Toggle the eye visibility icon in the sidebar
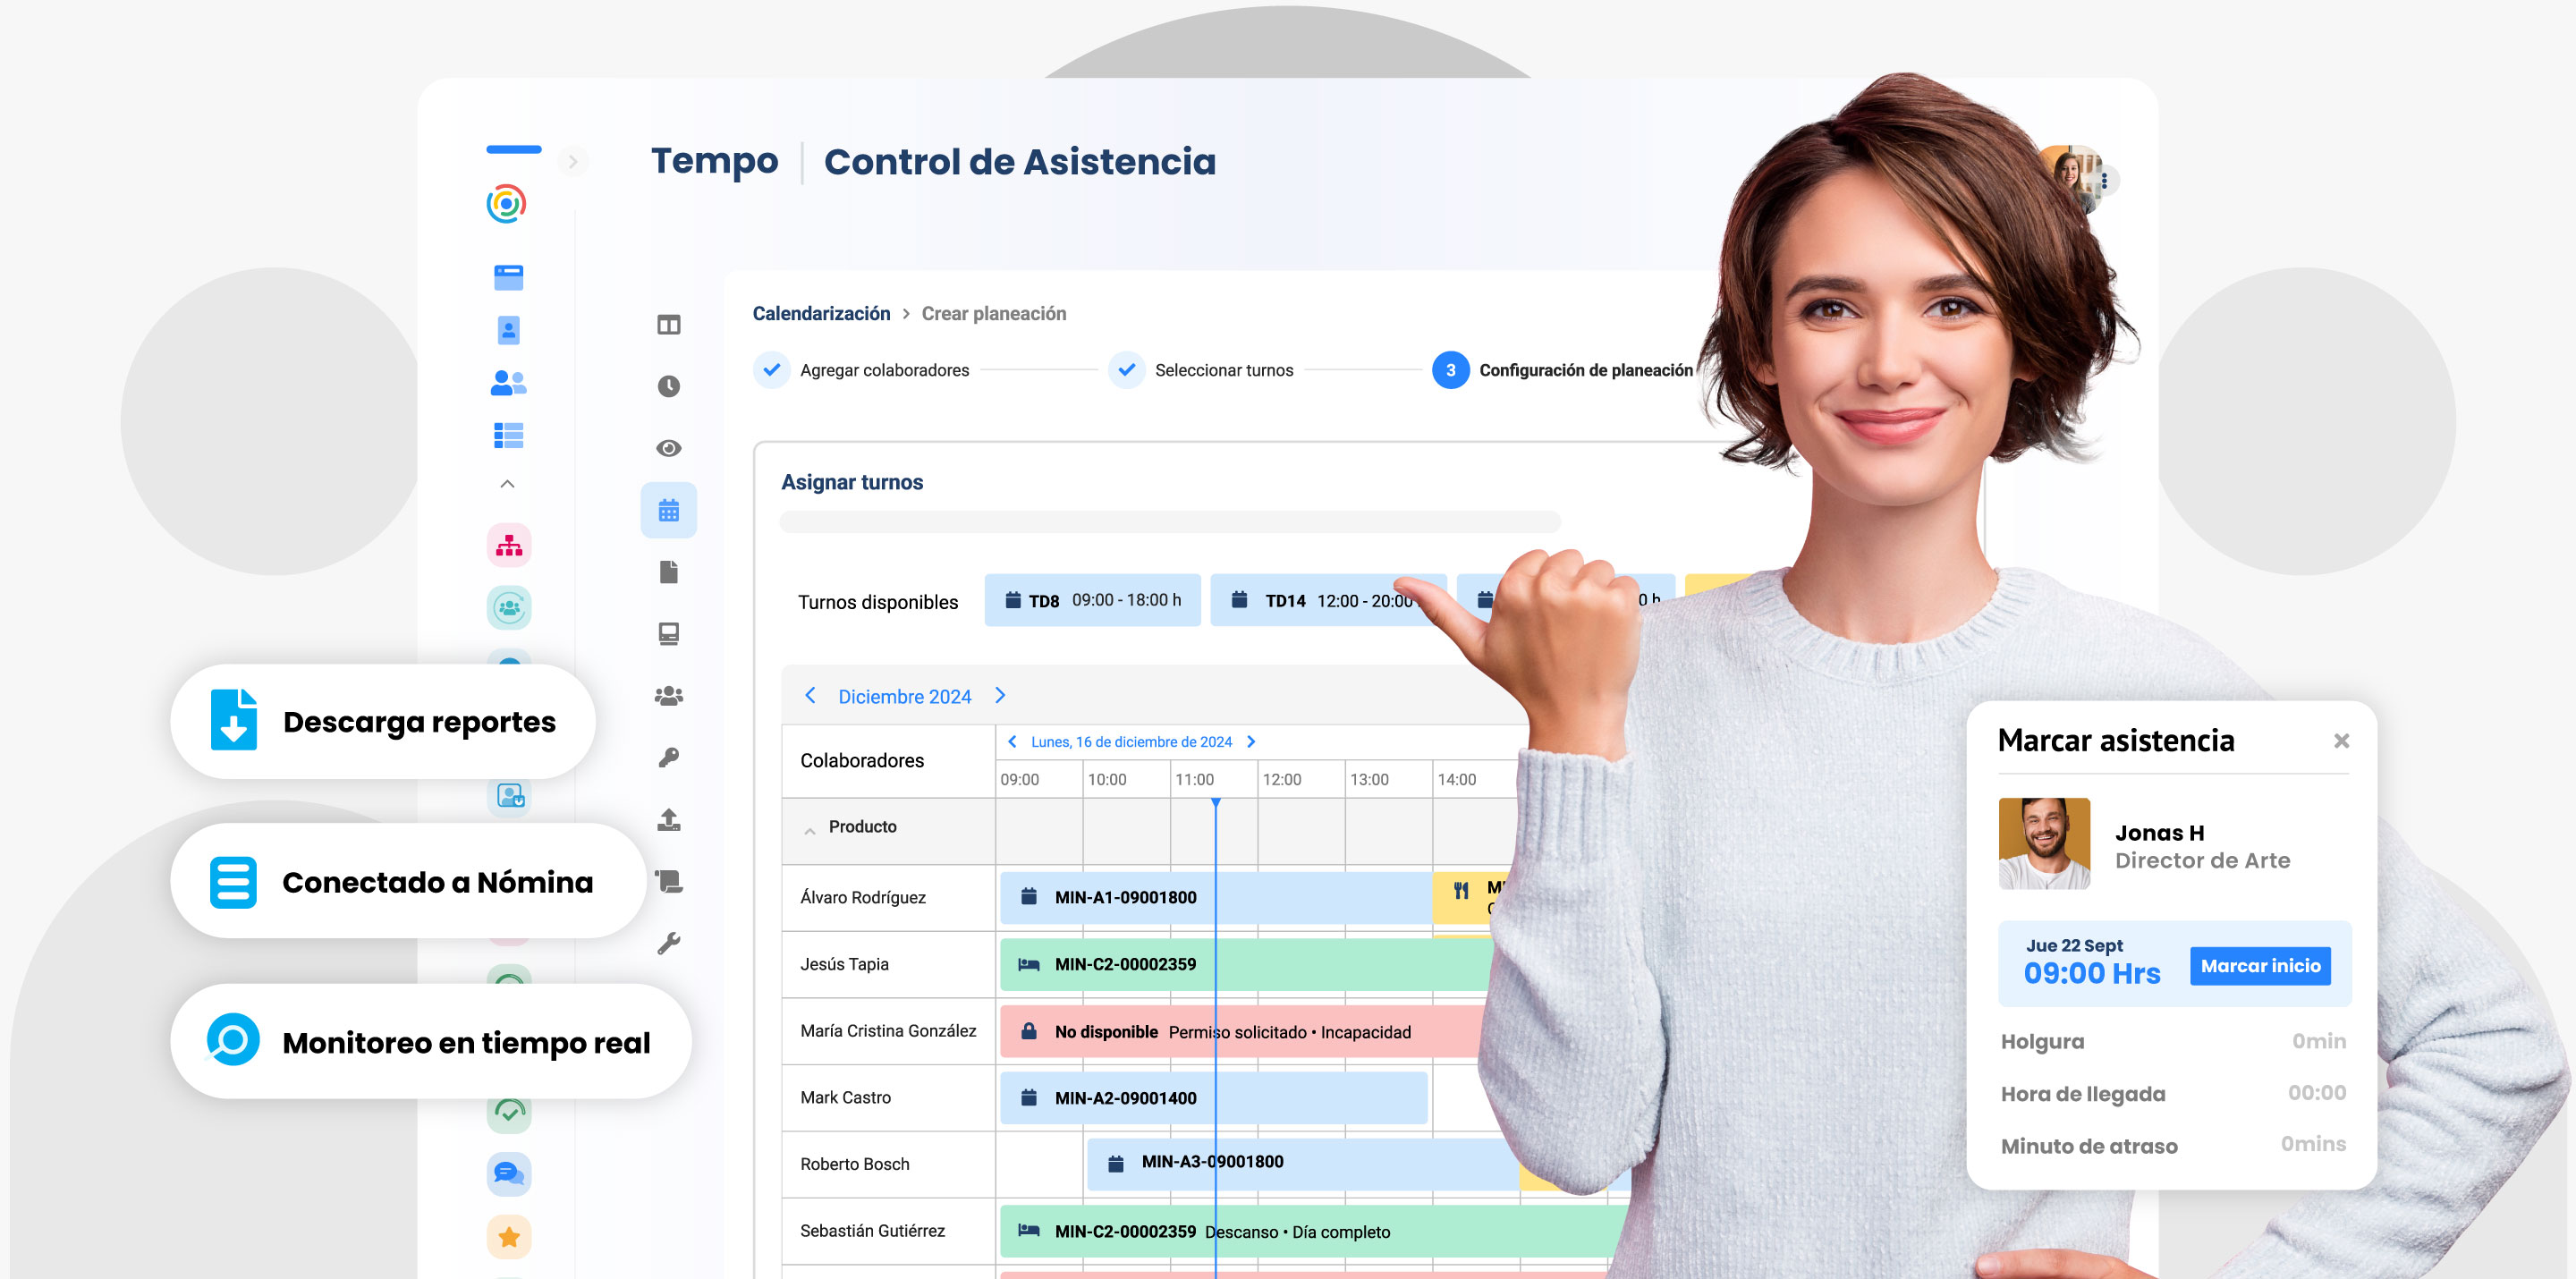Screen dimensions: 2576x1279 tap(670, 447)
